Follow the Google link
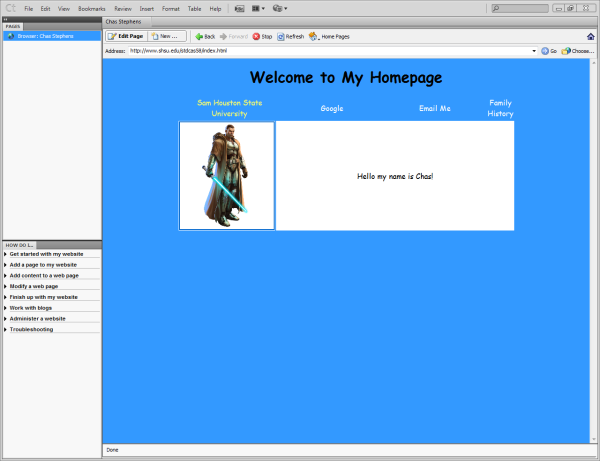600x461 pixels. [x=332, y=109]
